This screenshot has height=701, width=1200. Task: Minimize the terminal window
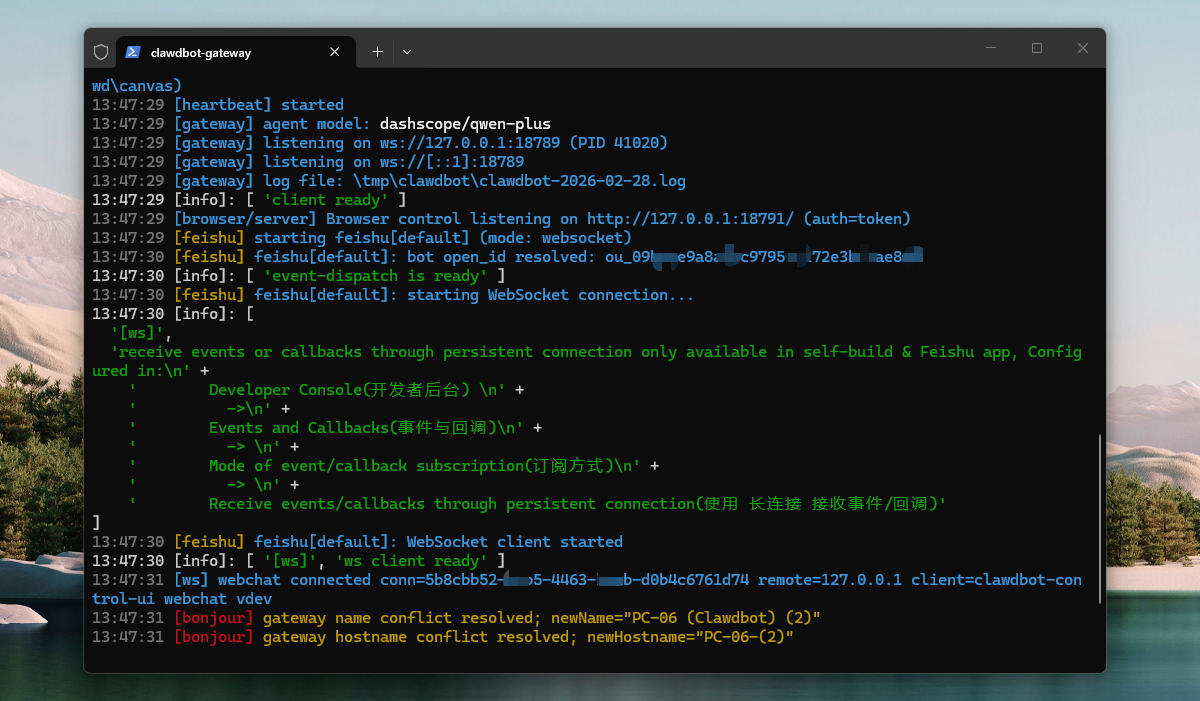click(990, 48)
